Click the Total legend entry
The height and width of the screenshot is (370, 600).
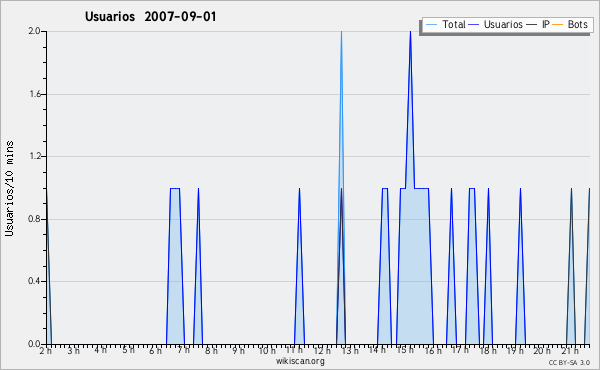[x=446, y=24]
